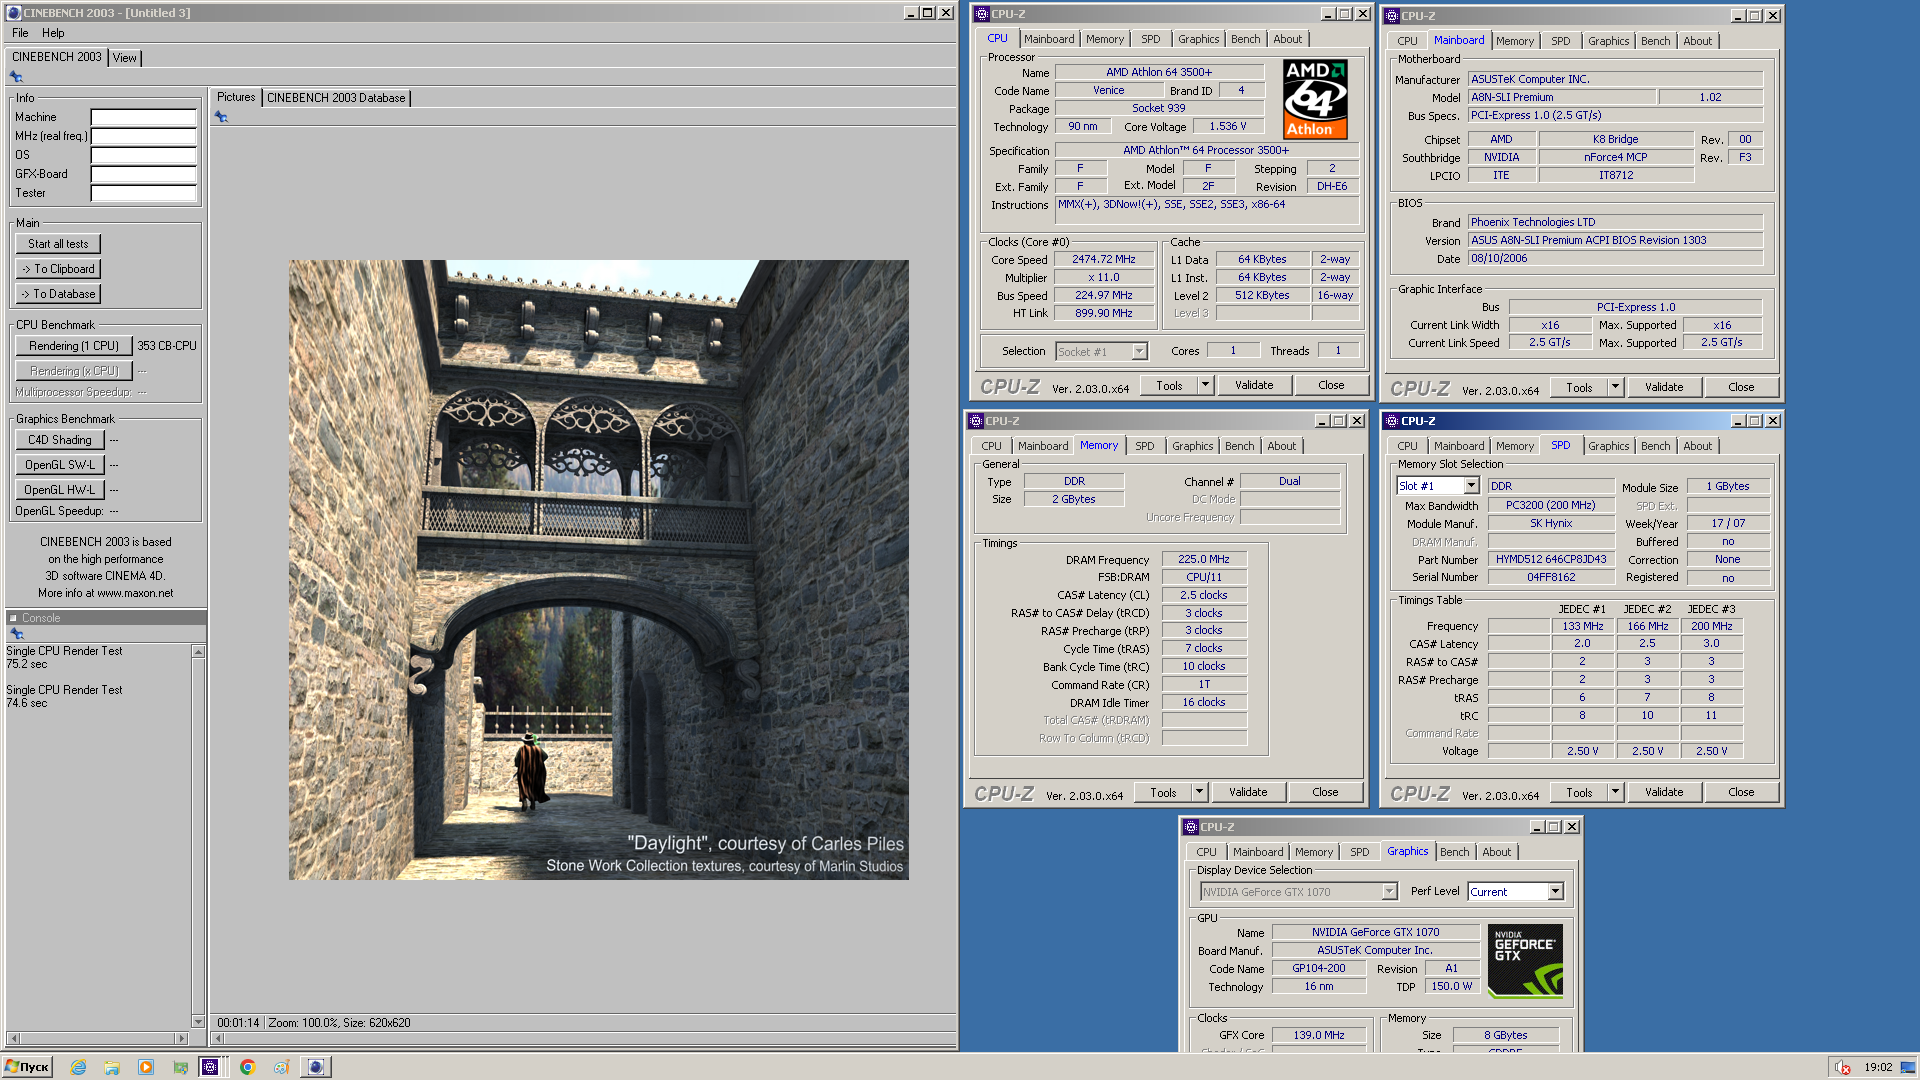
Task: Click title icon of CPU-Z Mainboard window
Action: [1392, 16]
